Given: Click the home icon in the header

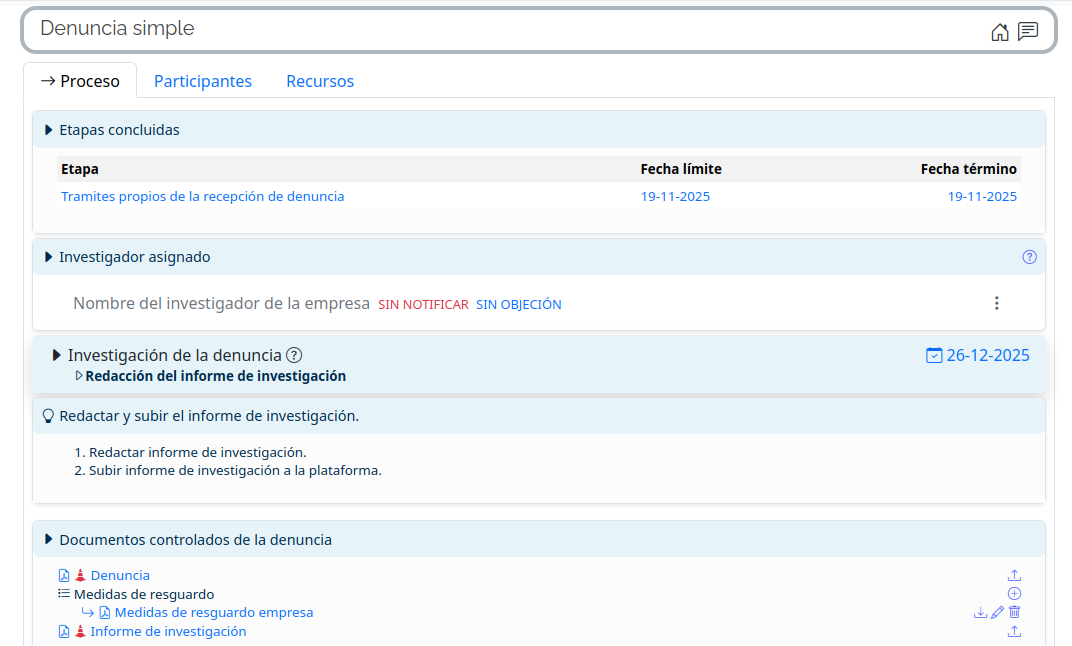Looking at the screenshot, I should tap(999, 32).
